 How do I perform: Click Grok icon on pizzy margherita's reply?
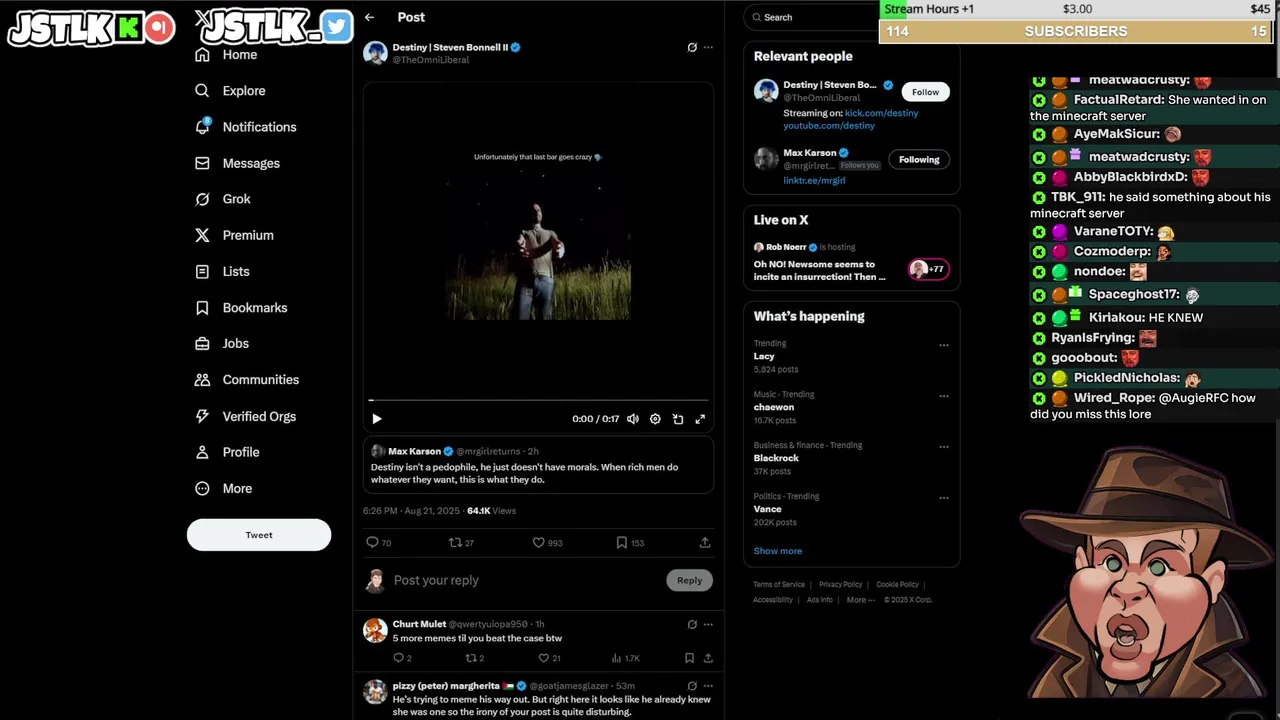[x=692, y=686]
